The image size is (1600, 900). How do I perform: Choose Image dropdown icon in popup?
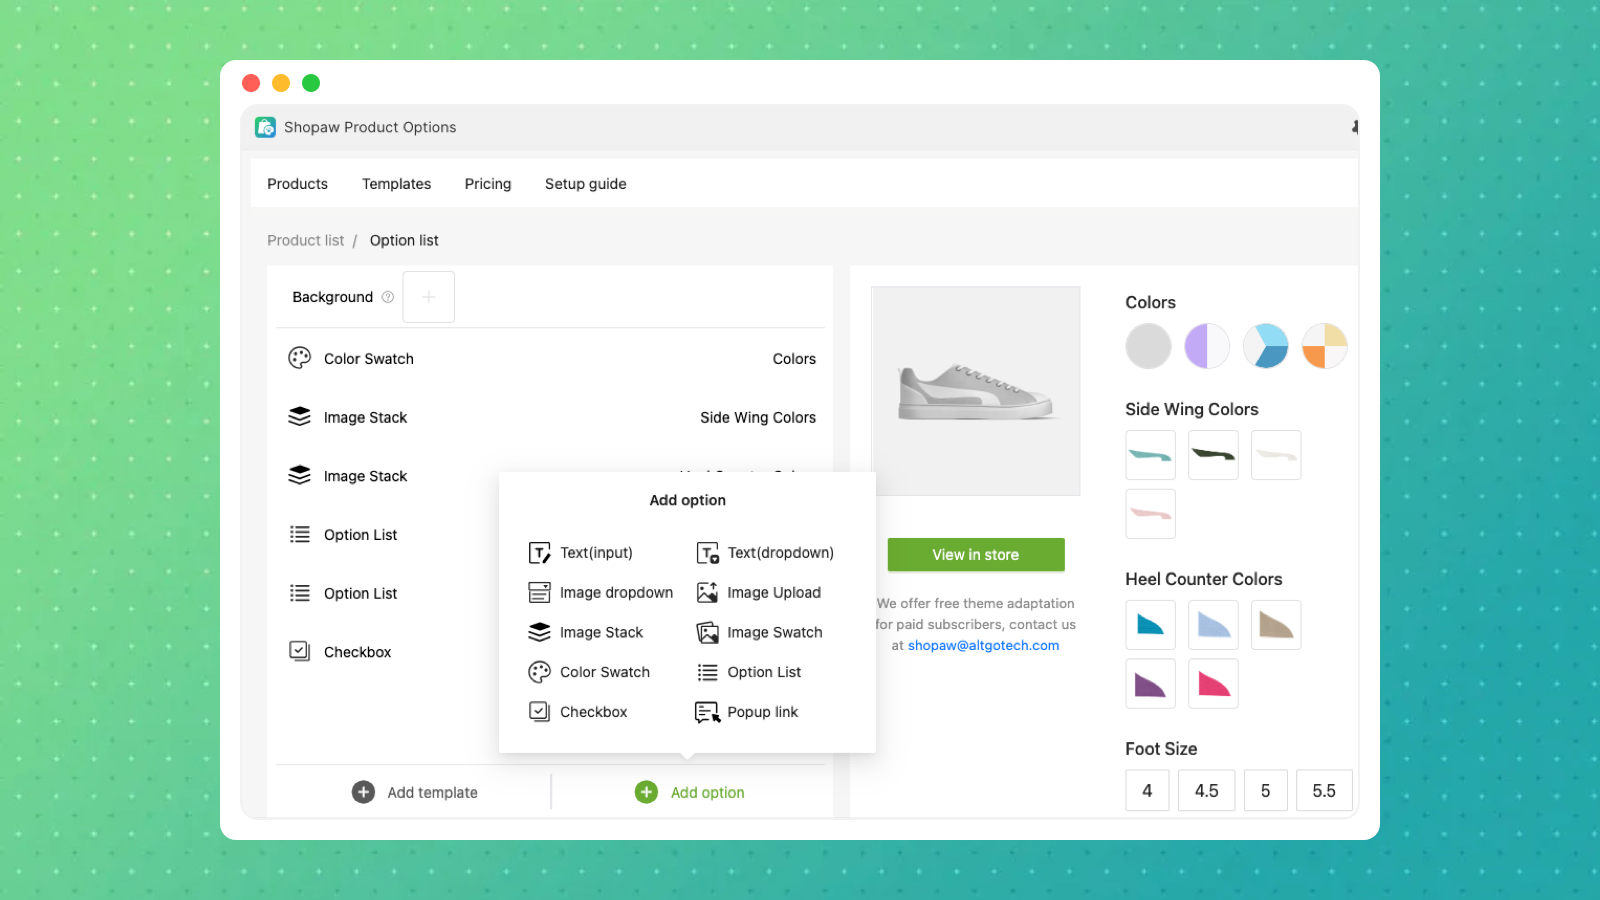pyautogui.click(x=539, y=593)
